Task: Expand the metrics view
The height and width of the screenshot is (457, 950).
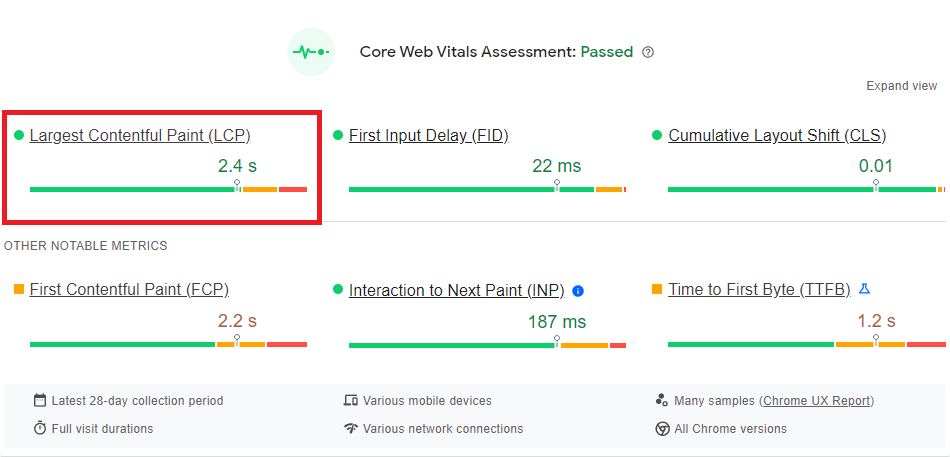Action: click(x=901, y=86)
